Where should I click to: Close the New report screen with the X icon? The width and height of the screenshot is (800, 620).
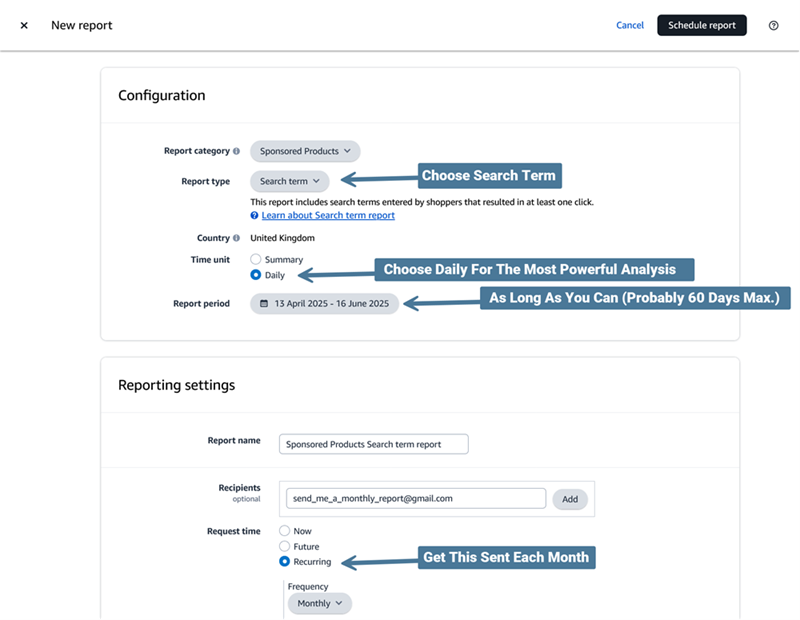(x=24, y=25)
